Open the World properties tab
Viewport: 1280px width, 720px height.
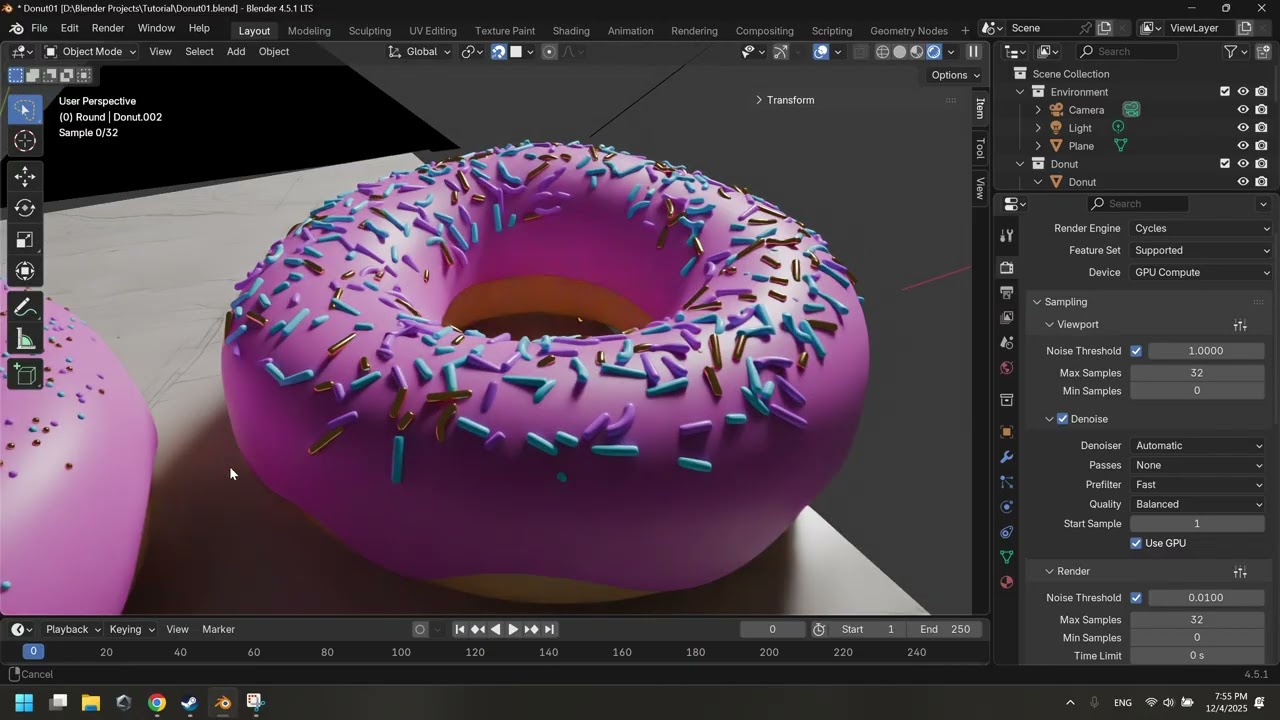click(1007, 367)
